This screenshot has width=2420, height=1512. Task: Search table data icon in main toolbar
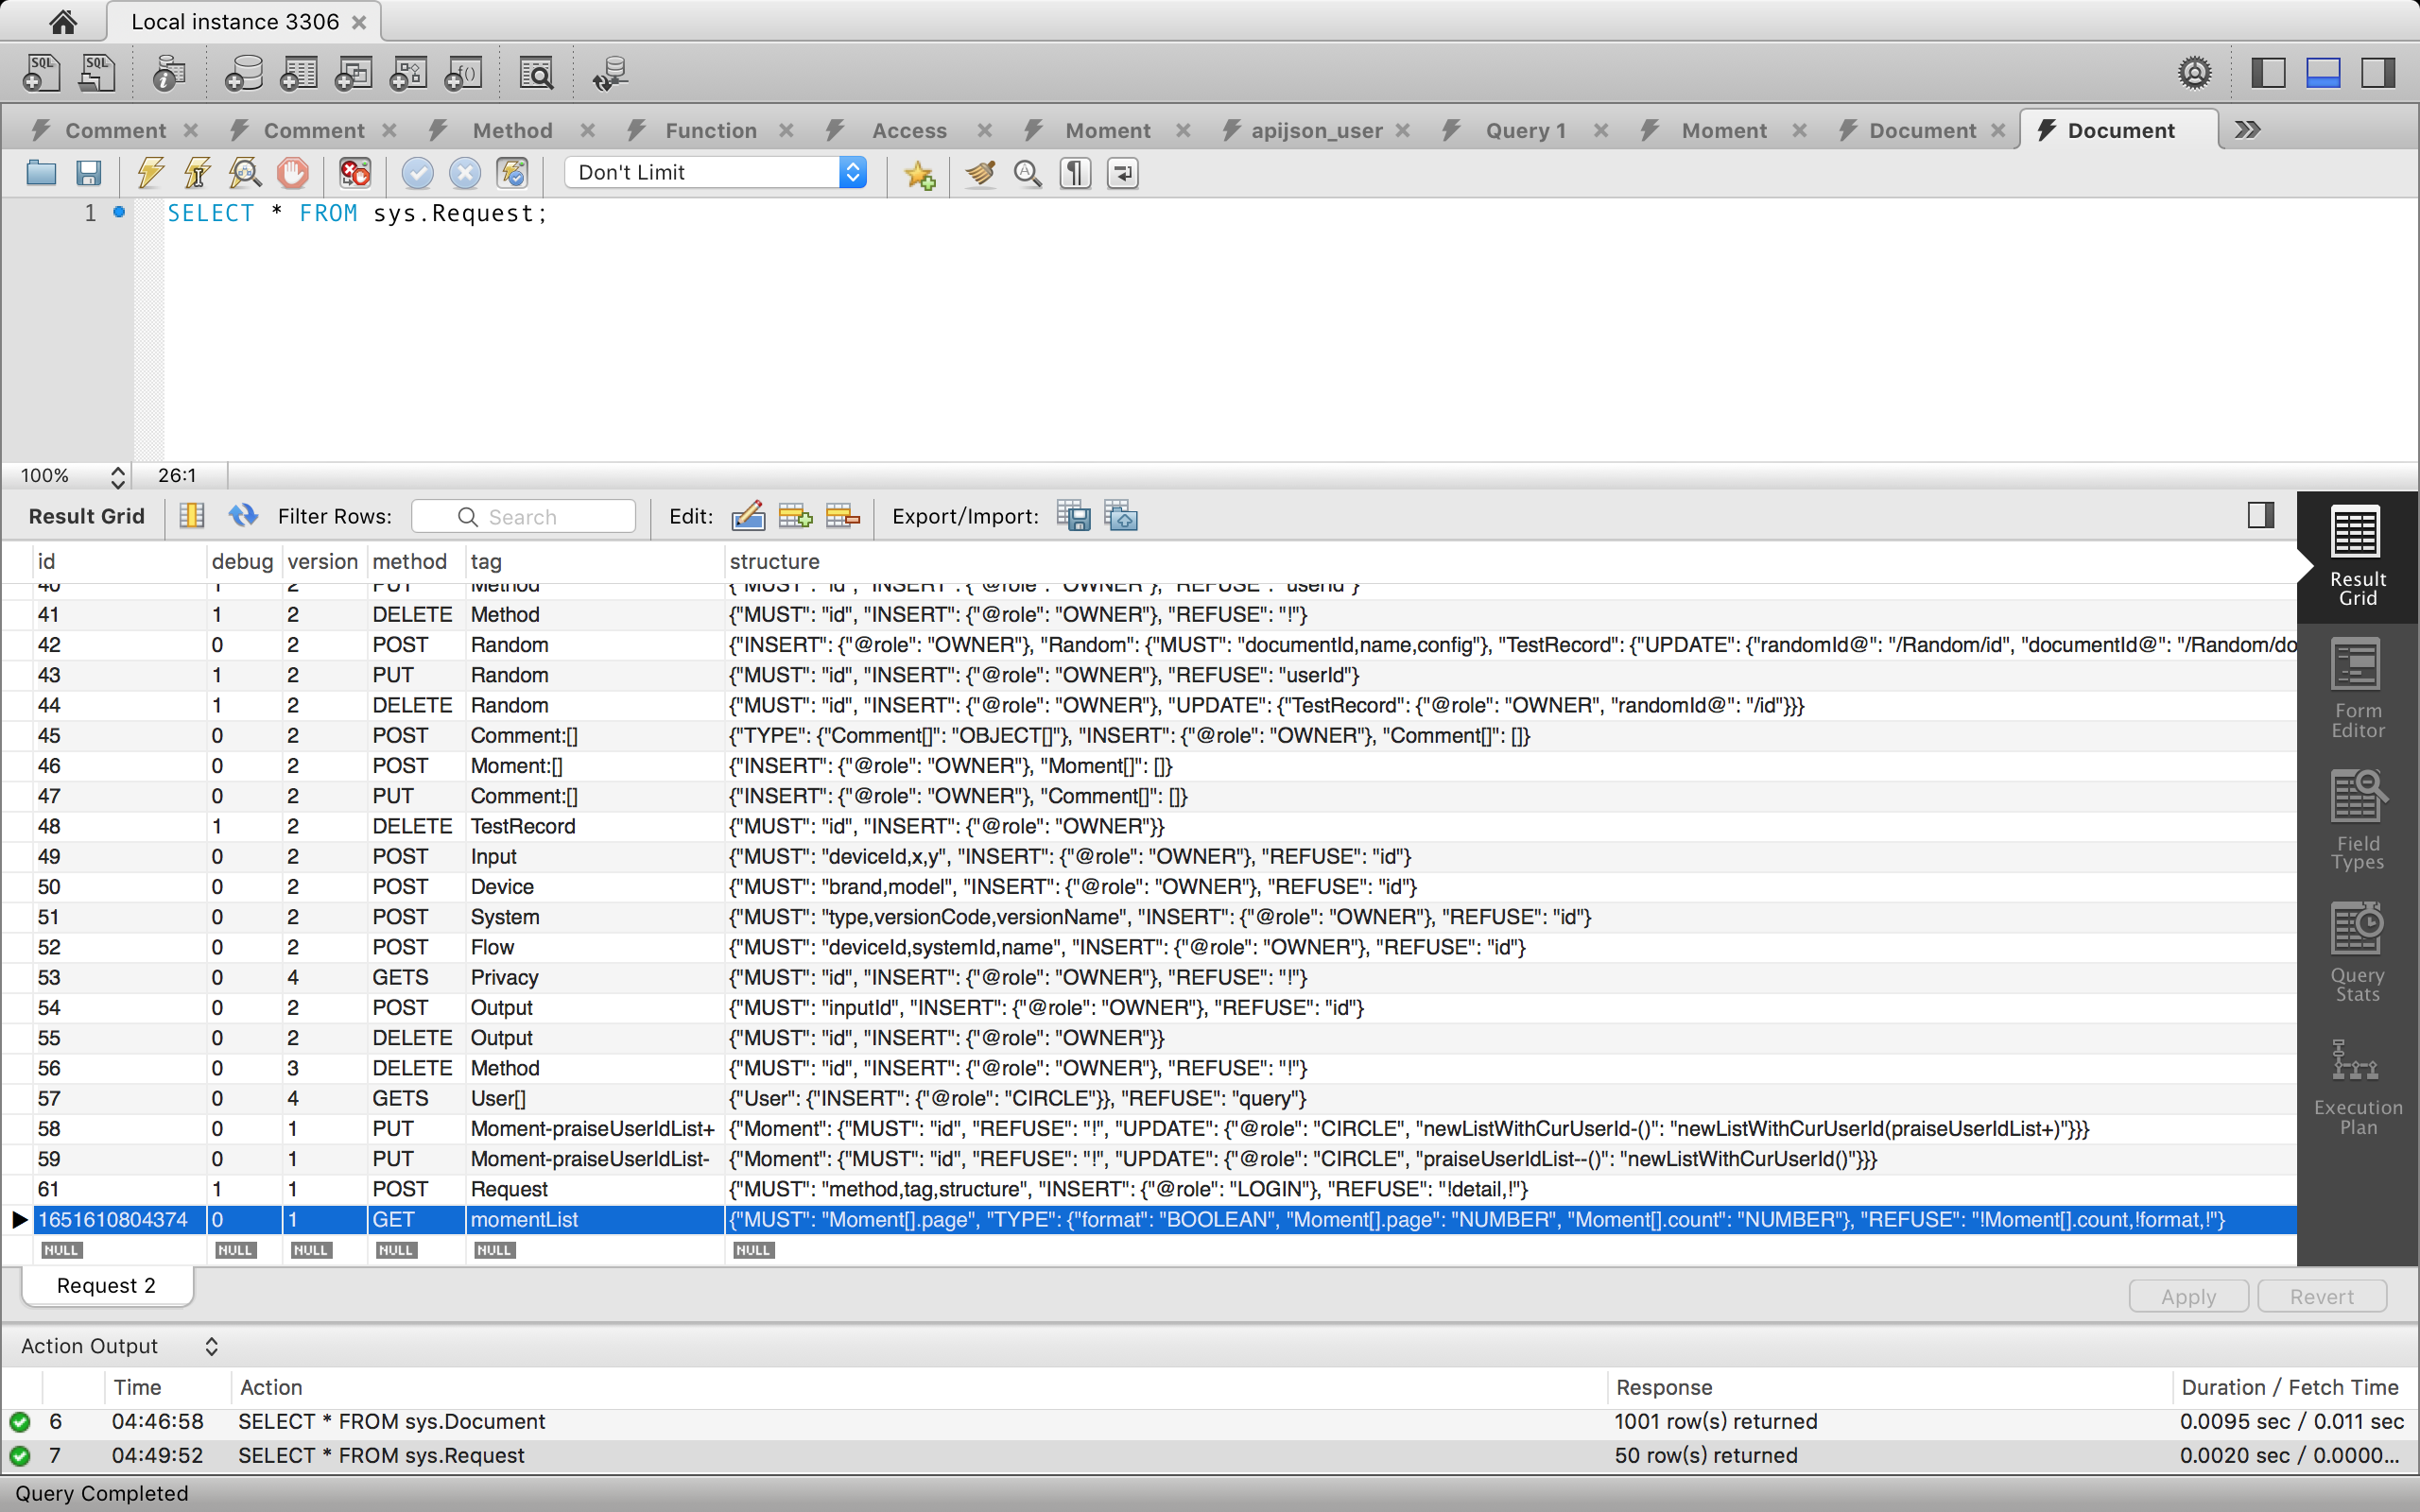tap(537, 73)
